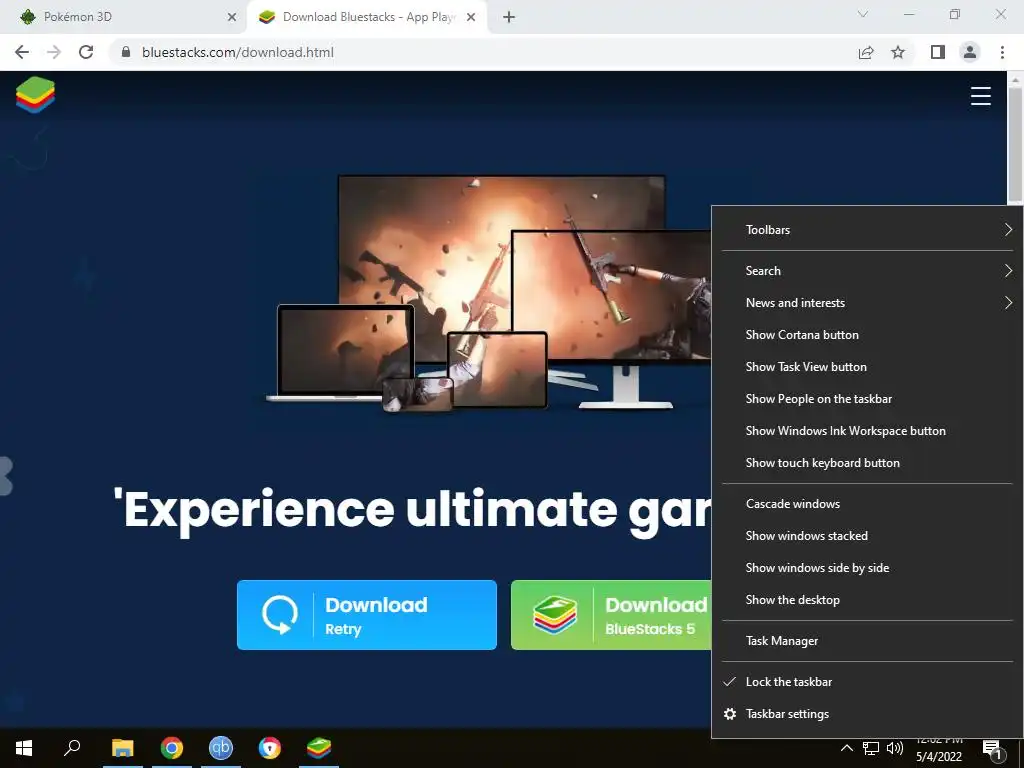Open the Chrome profile avatar
The height and width of the screenshot is (768, 1024).
970,52
